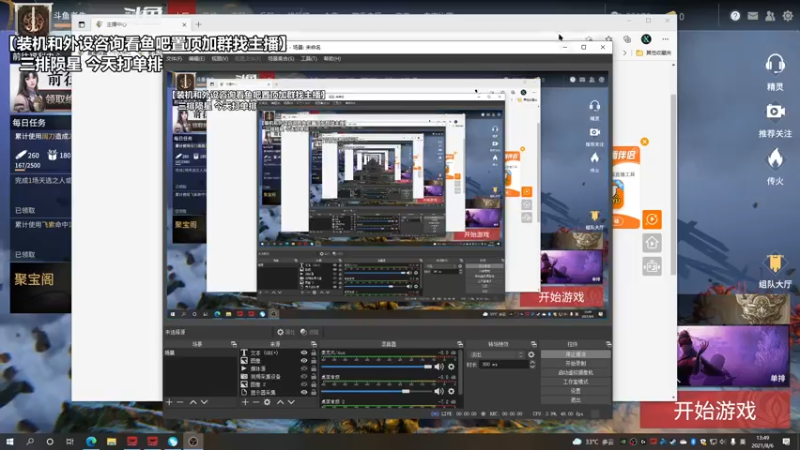Viewport: 800px width, 450px height.
Task: Open the 场景集合(S) menu in OBS
Action: [281, 59]
